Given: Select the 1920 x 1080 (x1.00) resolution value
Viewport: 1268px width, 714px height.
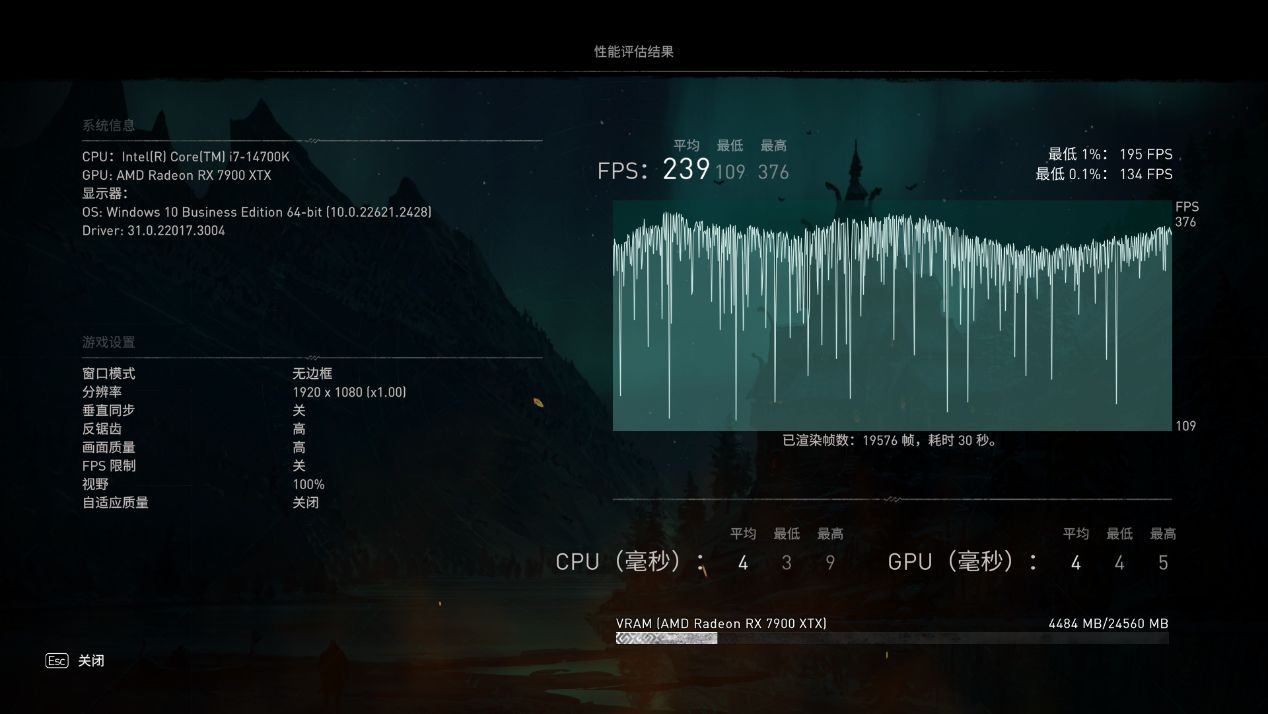Looking at the screenshot, I should coord(349,393).
